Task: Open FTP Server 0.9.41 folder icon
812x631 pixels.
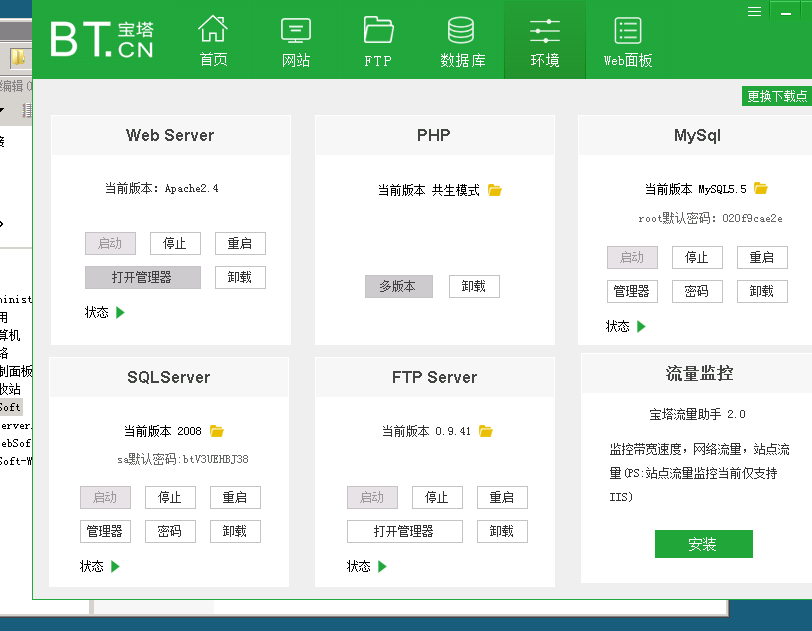Action: coord(485,431)
